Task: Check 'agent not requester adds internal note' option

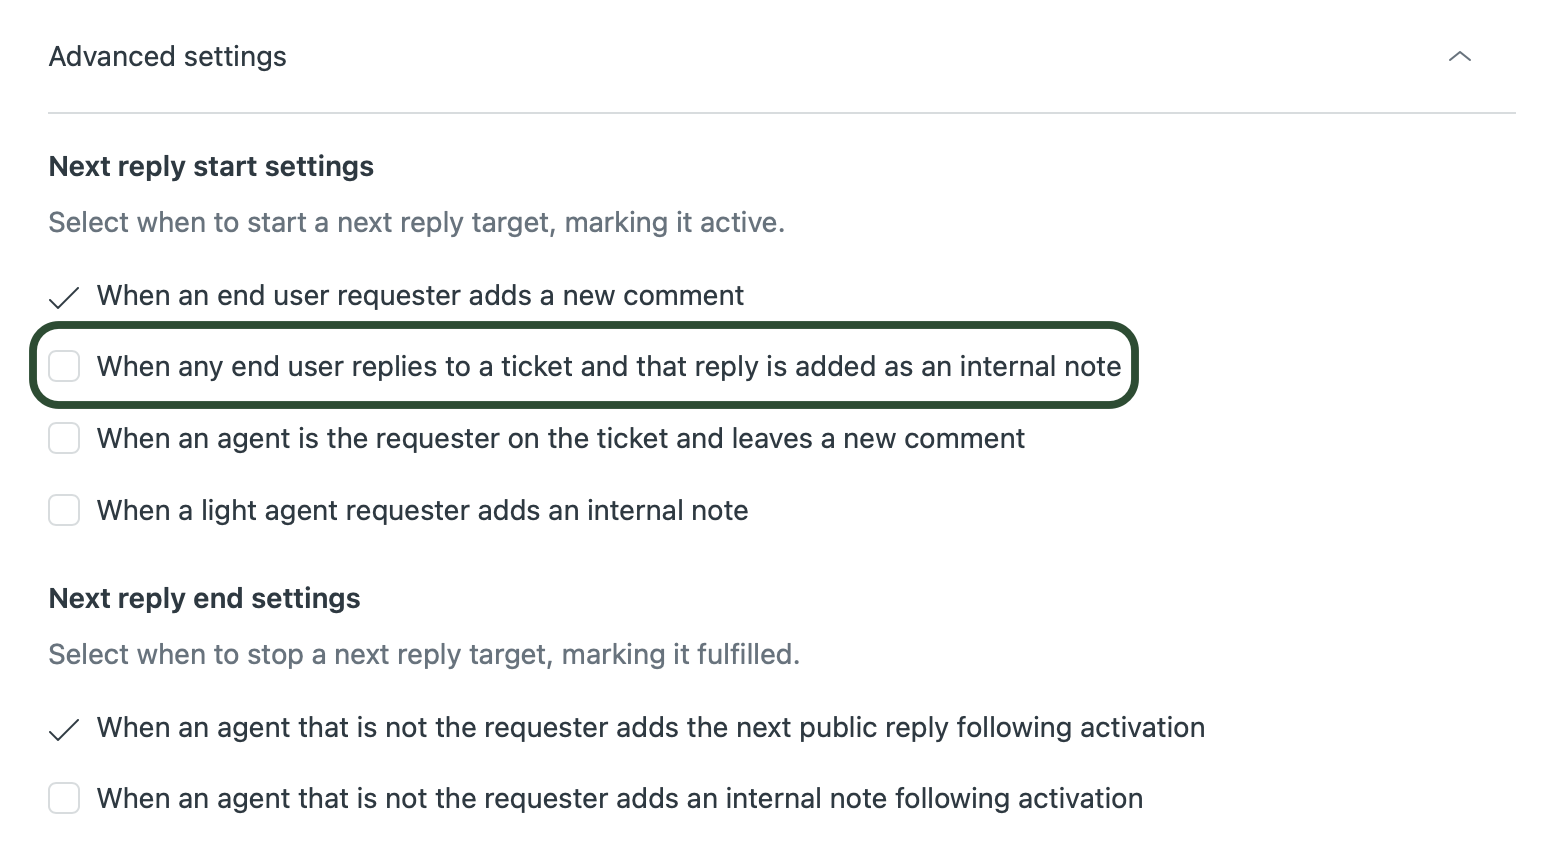Action: click(64, 798)
